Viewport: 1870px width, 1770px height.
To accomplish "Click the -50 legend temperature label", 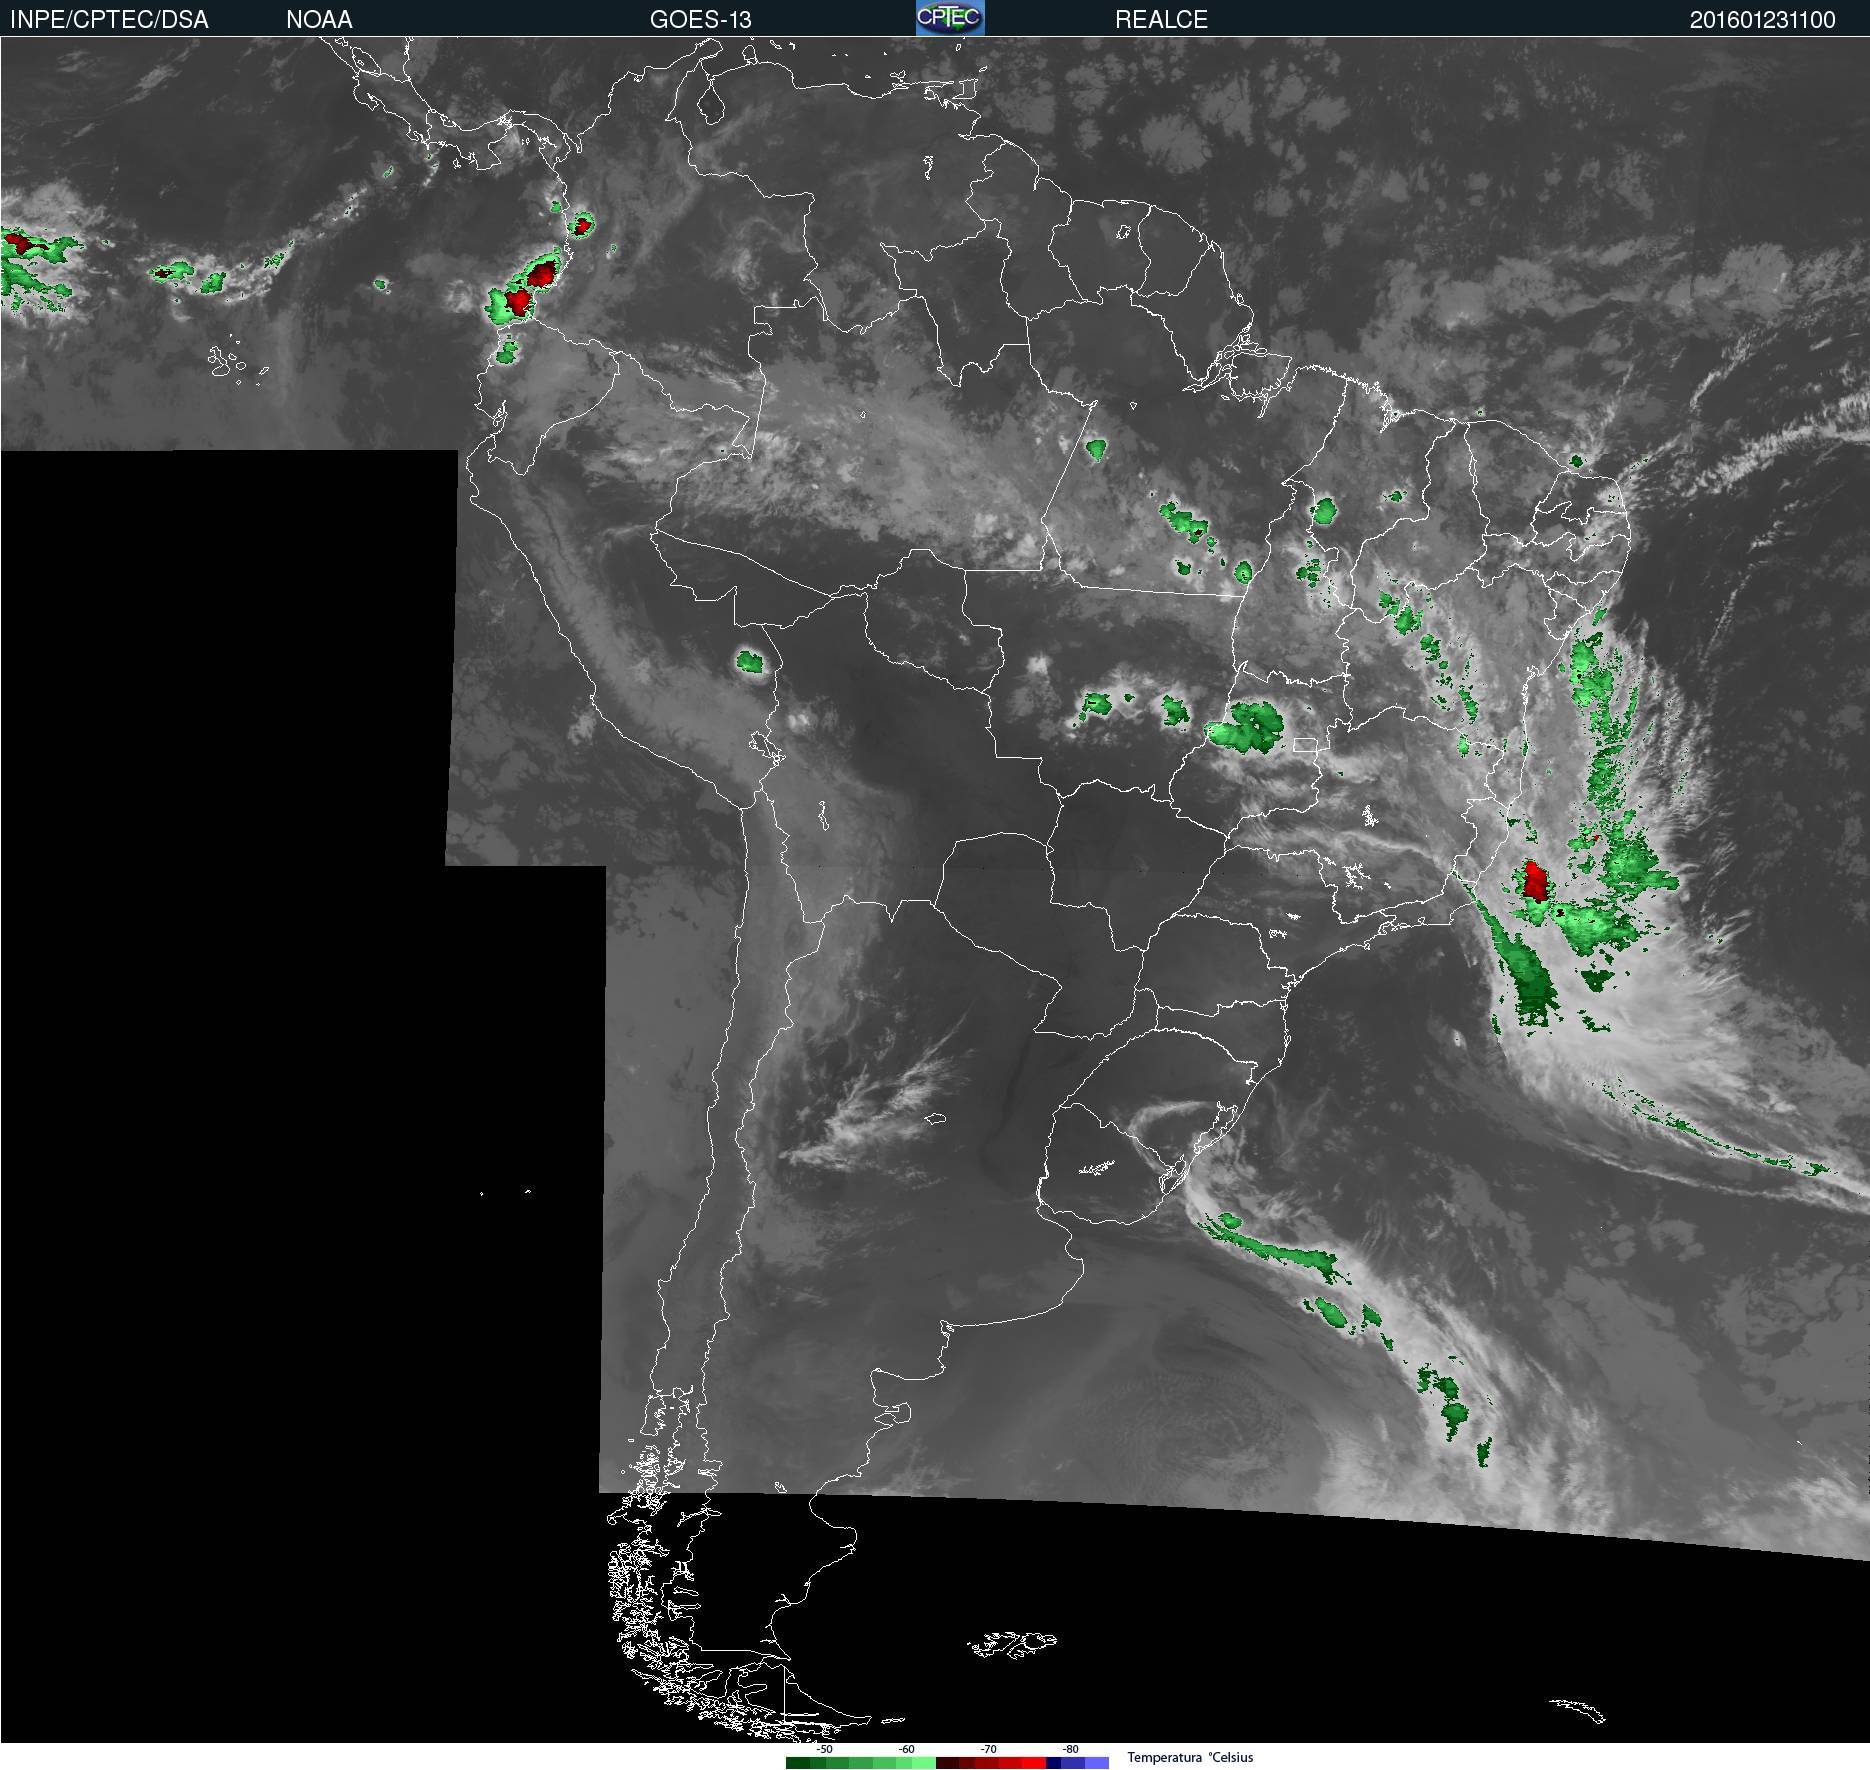I will (x=824, y=1749).
